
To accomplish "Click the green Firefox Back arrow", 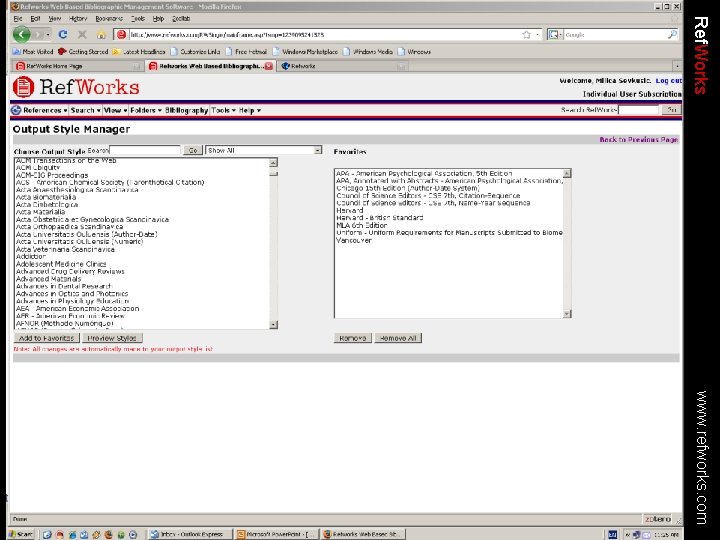I will tap(21, 34).
